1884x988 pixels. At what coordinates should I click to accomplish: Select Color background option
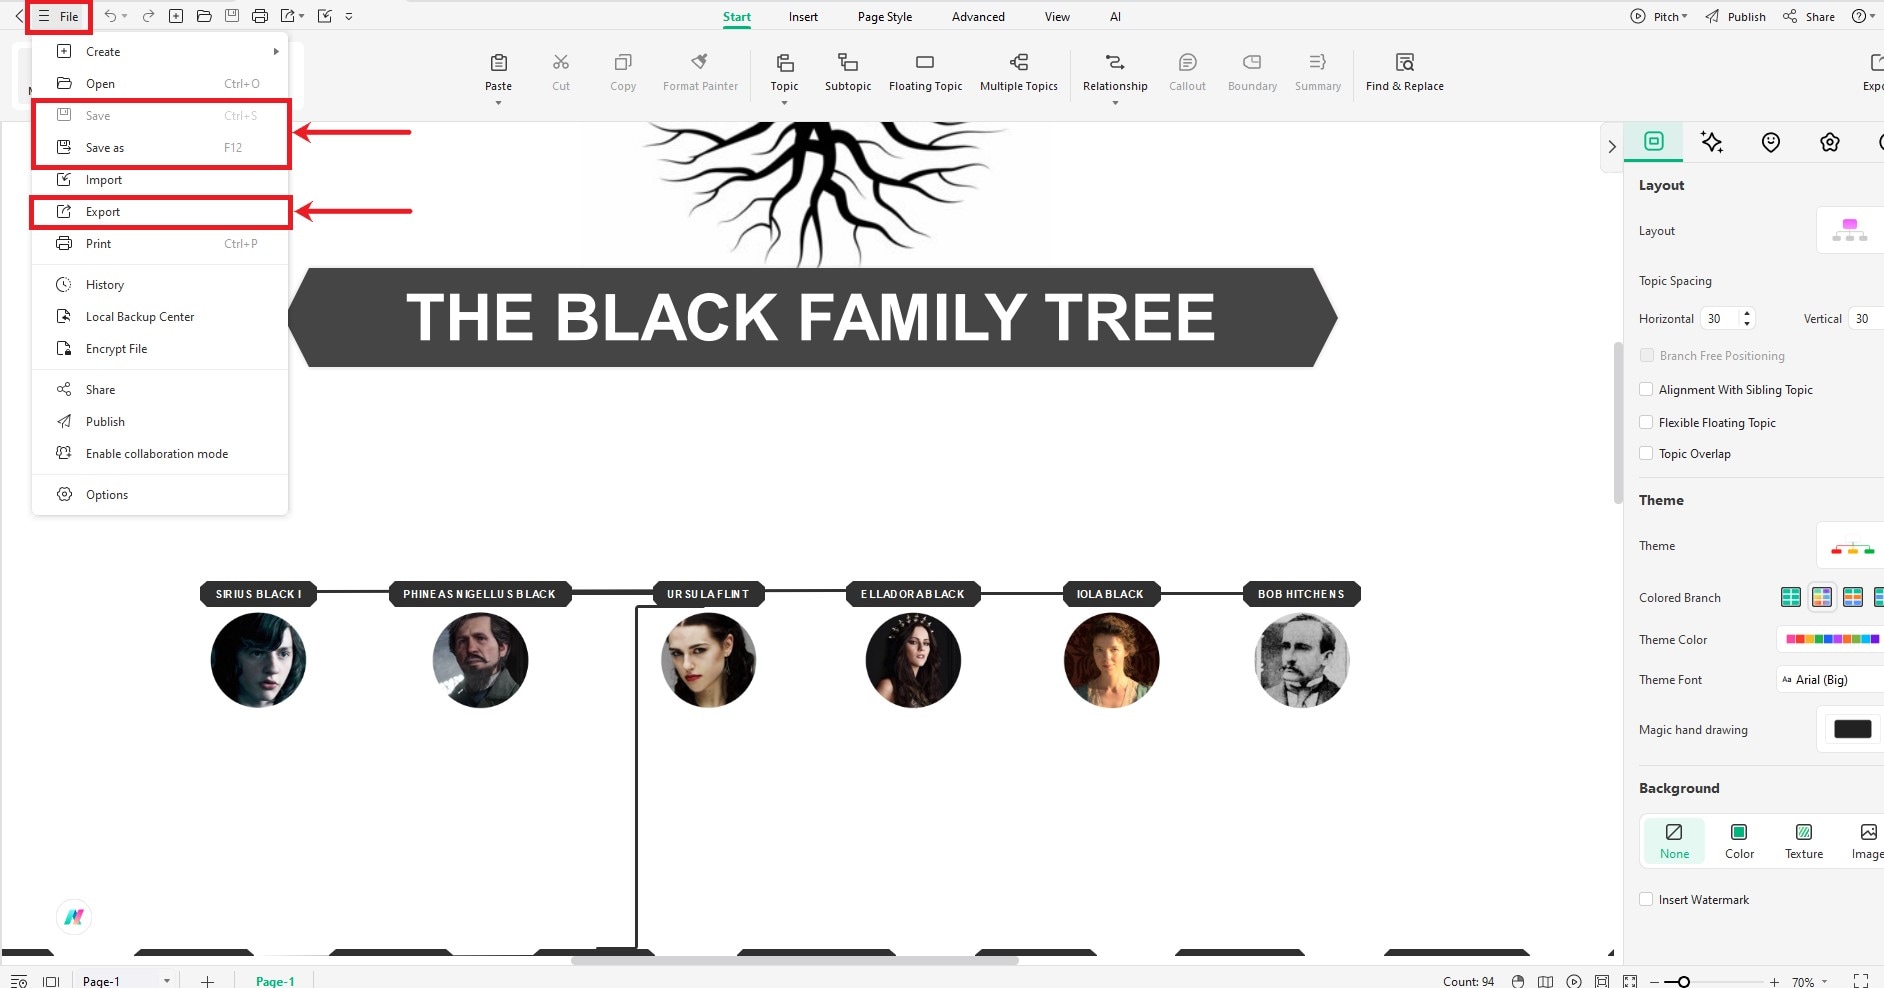tap(1739, 841)
